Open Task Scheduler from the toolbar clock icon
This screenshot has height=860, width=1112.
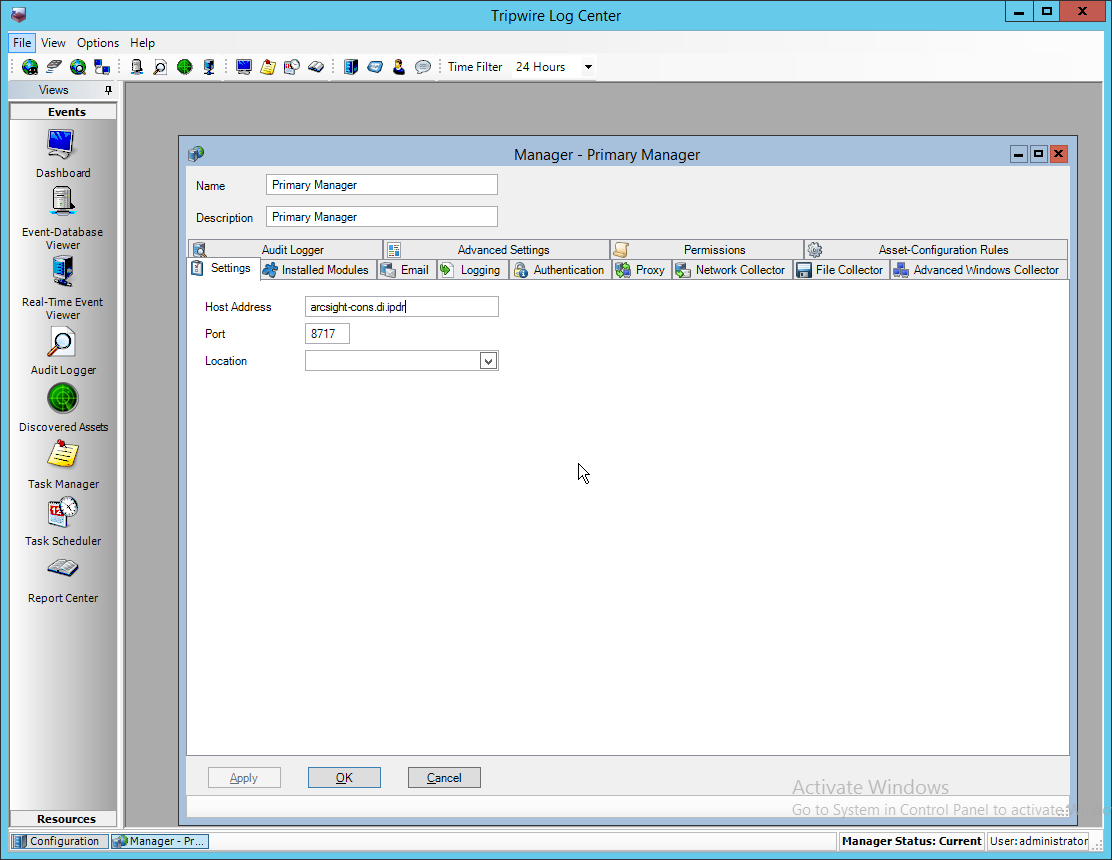tap(291, 67)
